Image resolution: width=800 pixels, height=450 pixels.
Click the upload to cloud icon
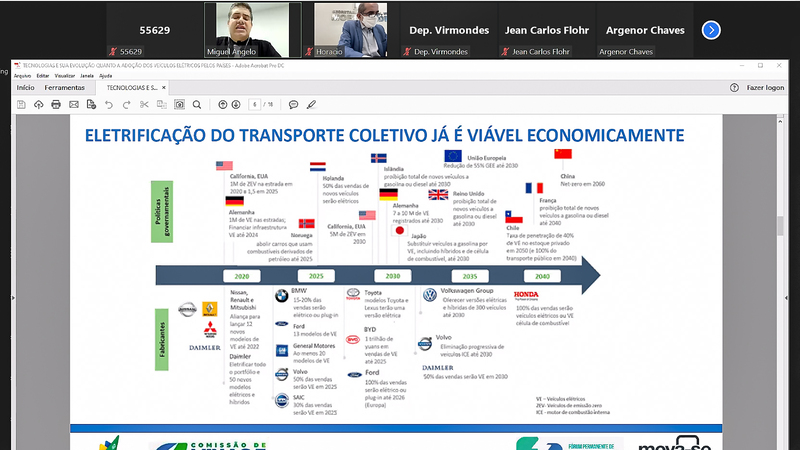point(39,104)
